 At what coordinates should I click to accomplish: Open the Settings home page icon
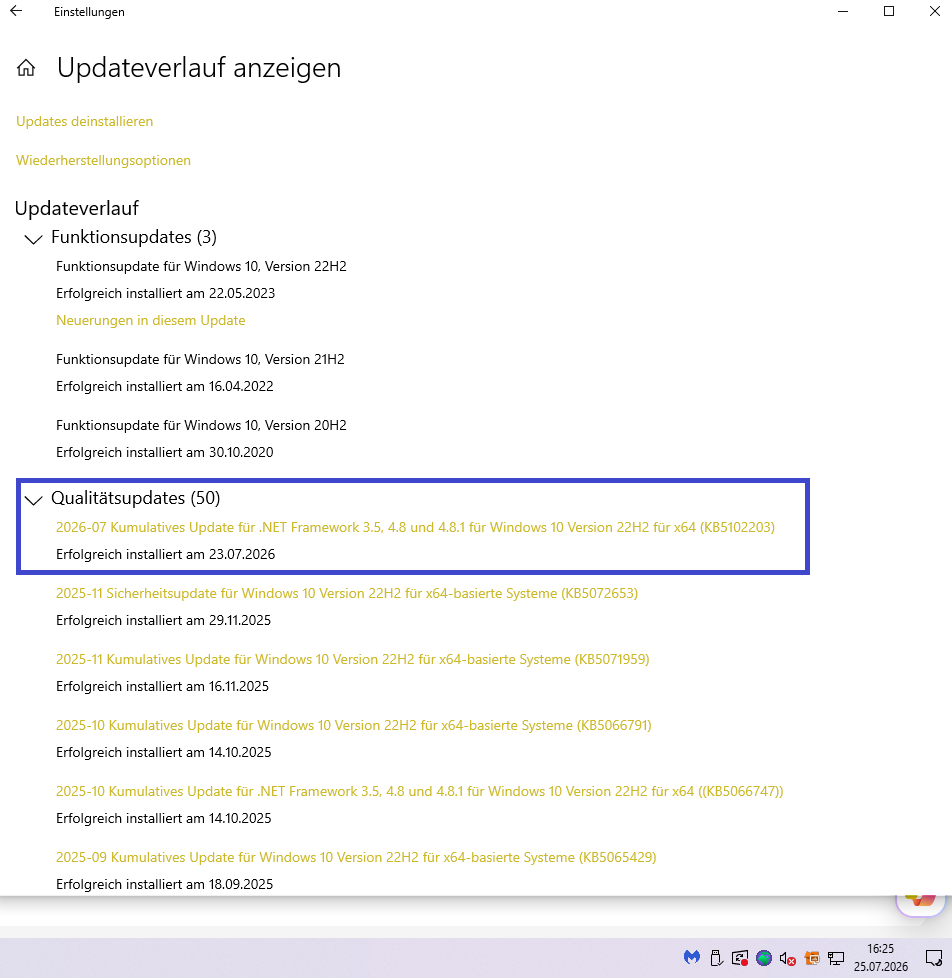coord(26,68)
